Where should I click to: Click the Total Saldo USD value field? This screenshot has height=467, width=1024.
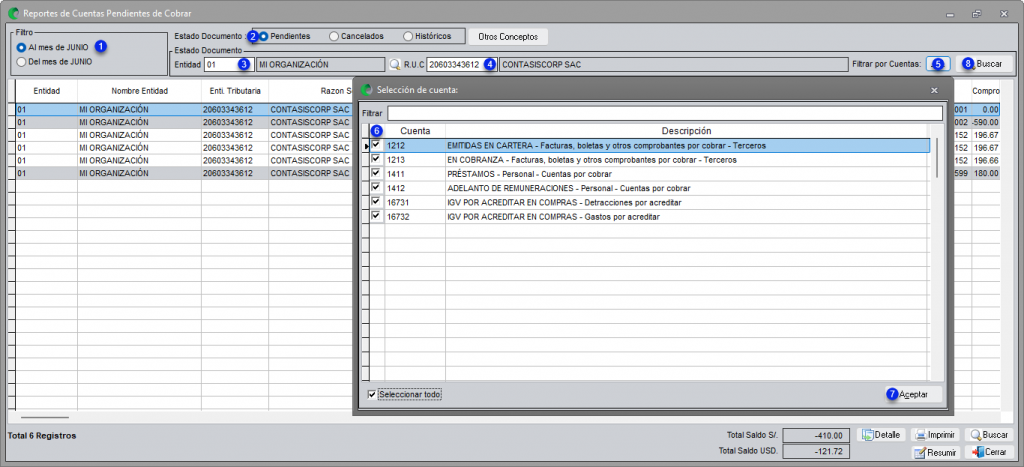[x=816, y=451]
